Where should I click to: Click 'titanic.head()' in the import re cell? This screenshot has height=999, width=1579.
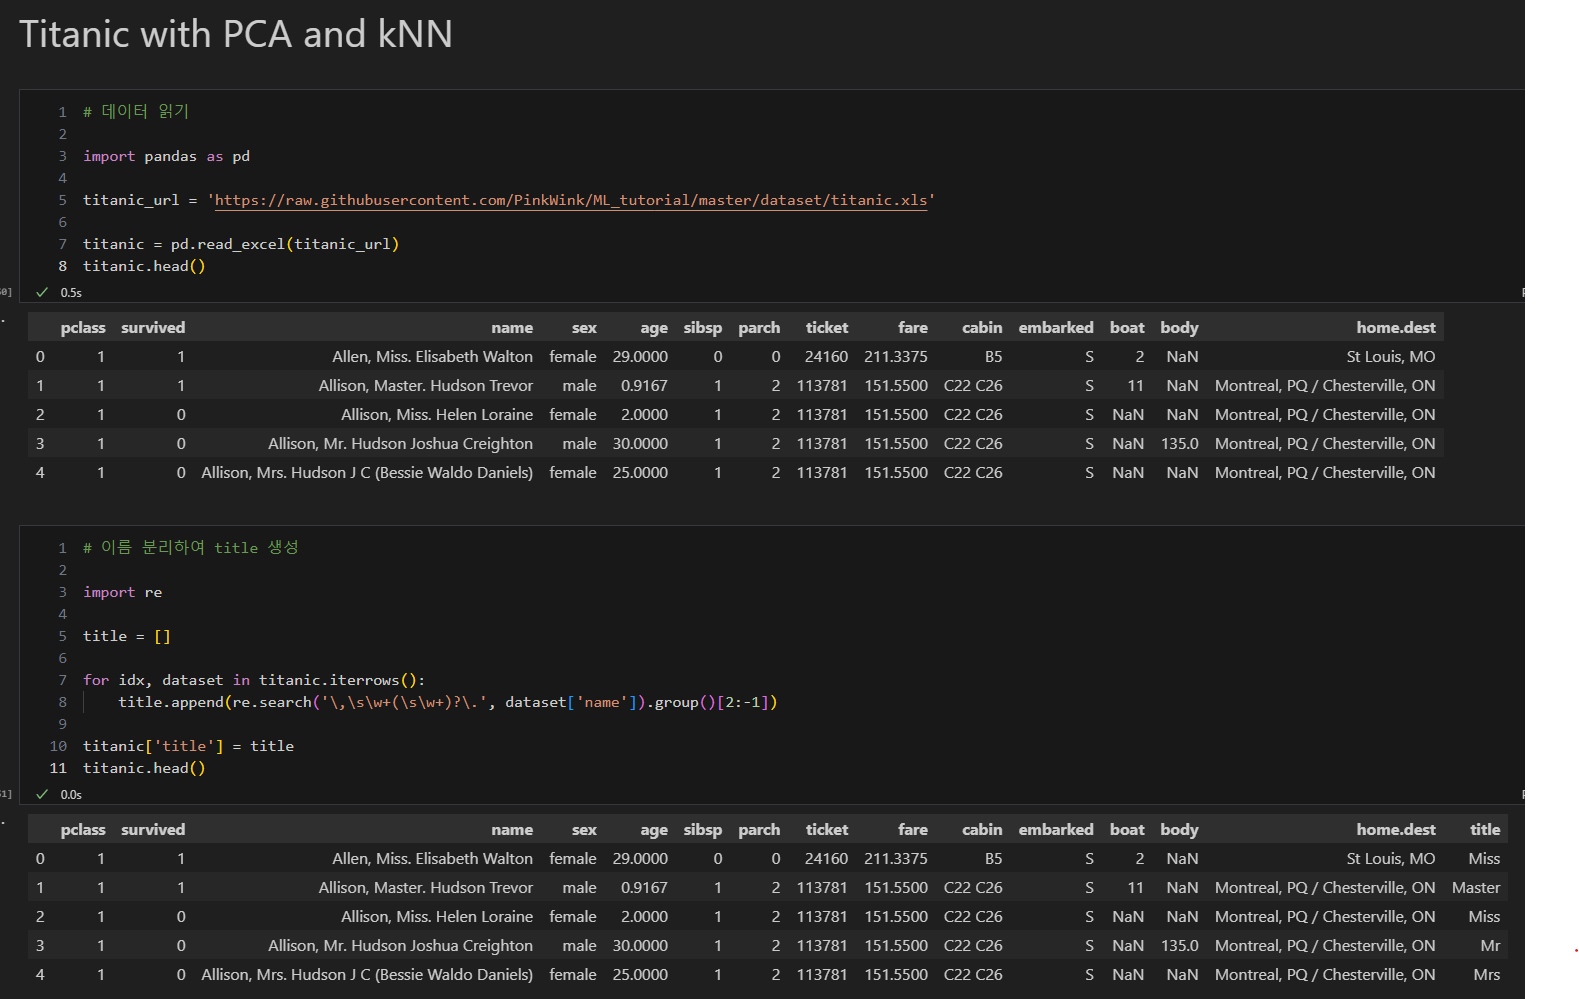click(144, 768)
